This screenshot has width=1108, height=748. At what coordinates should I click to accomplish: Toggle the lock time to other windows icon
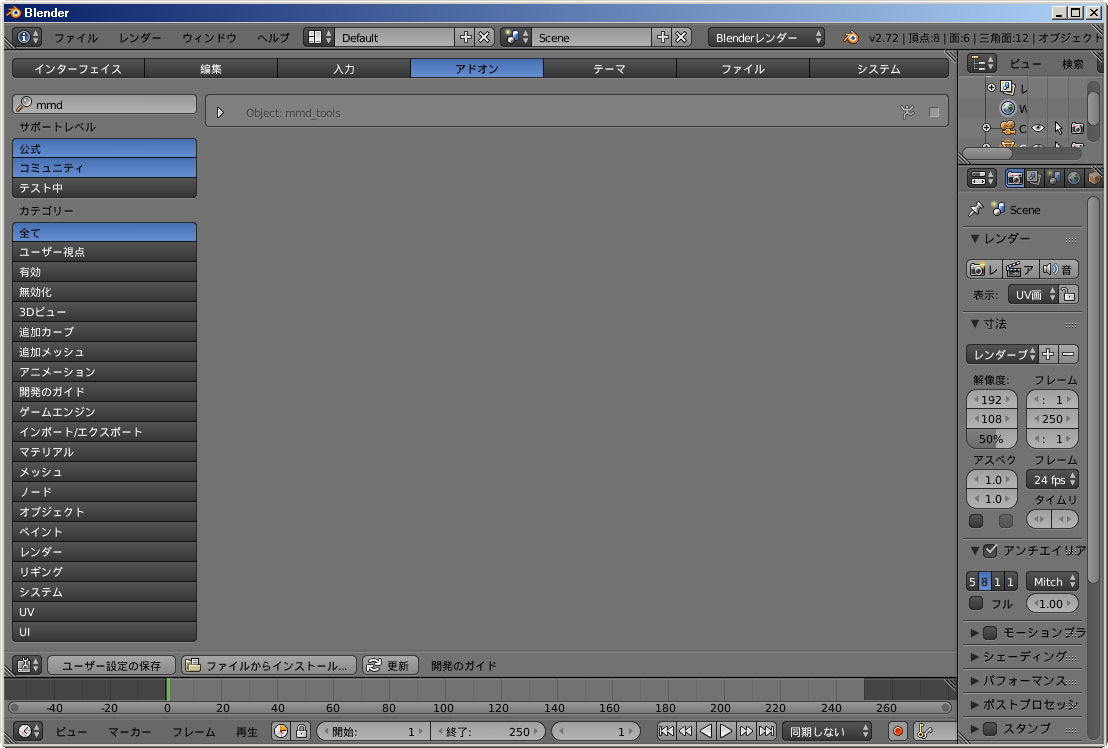[302, 731]
